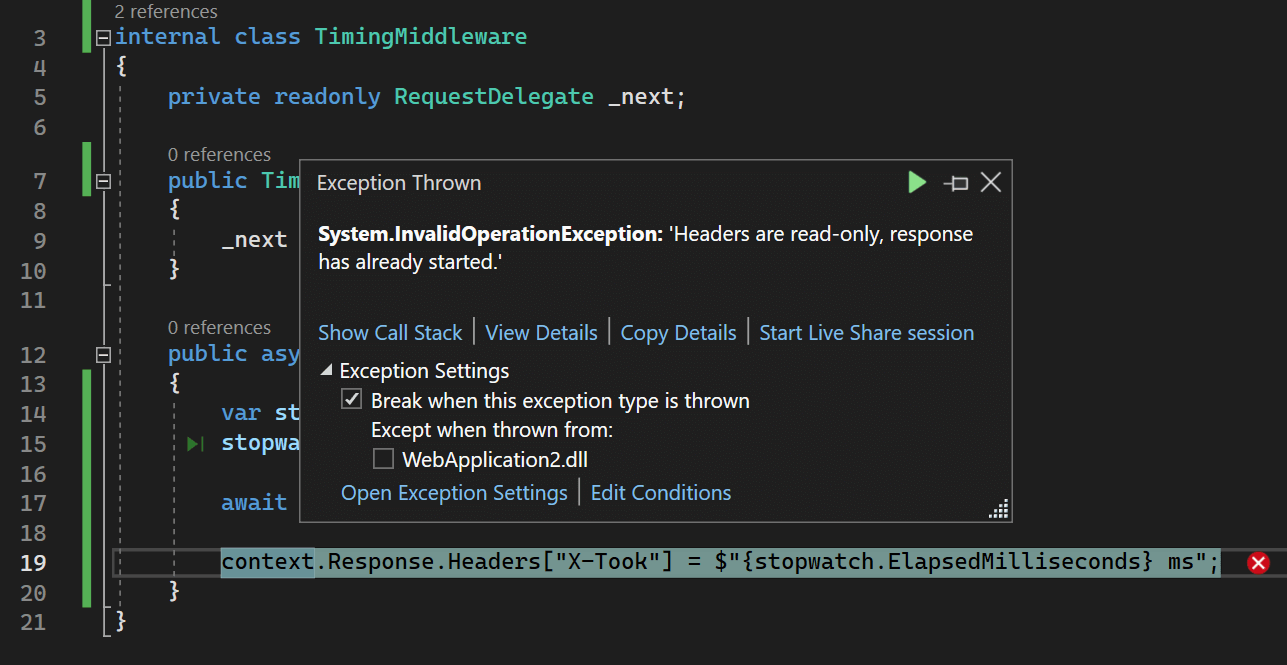This screenshot has width=1287, height=665.
Task: Continue execution via the green play icon
Action: 916,182
